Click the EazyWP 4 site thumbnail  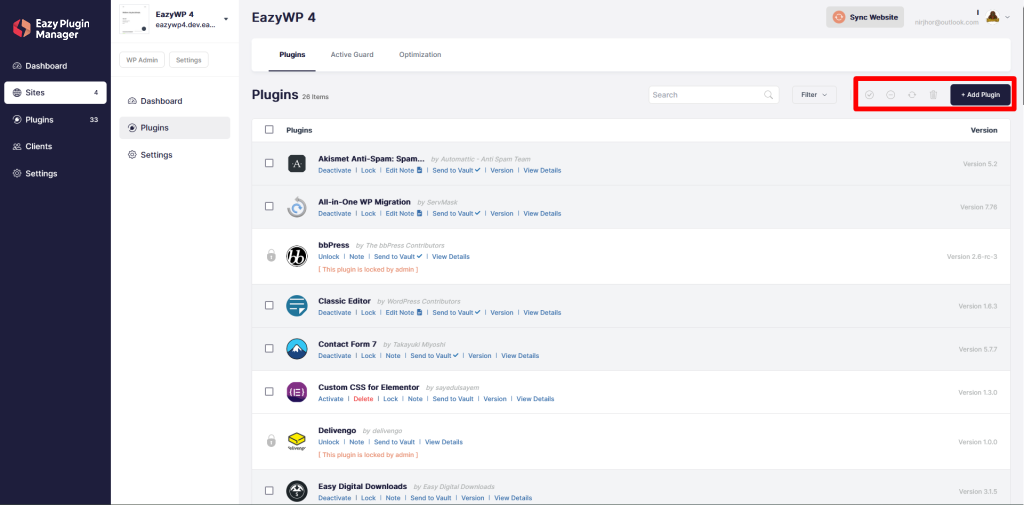coord(135,20)
